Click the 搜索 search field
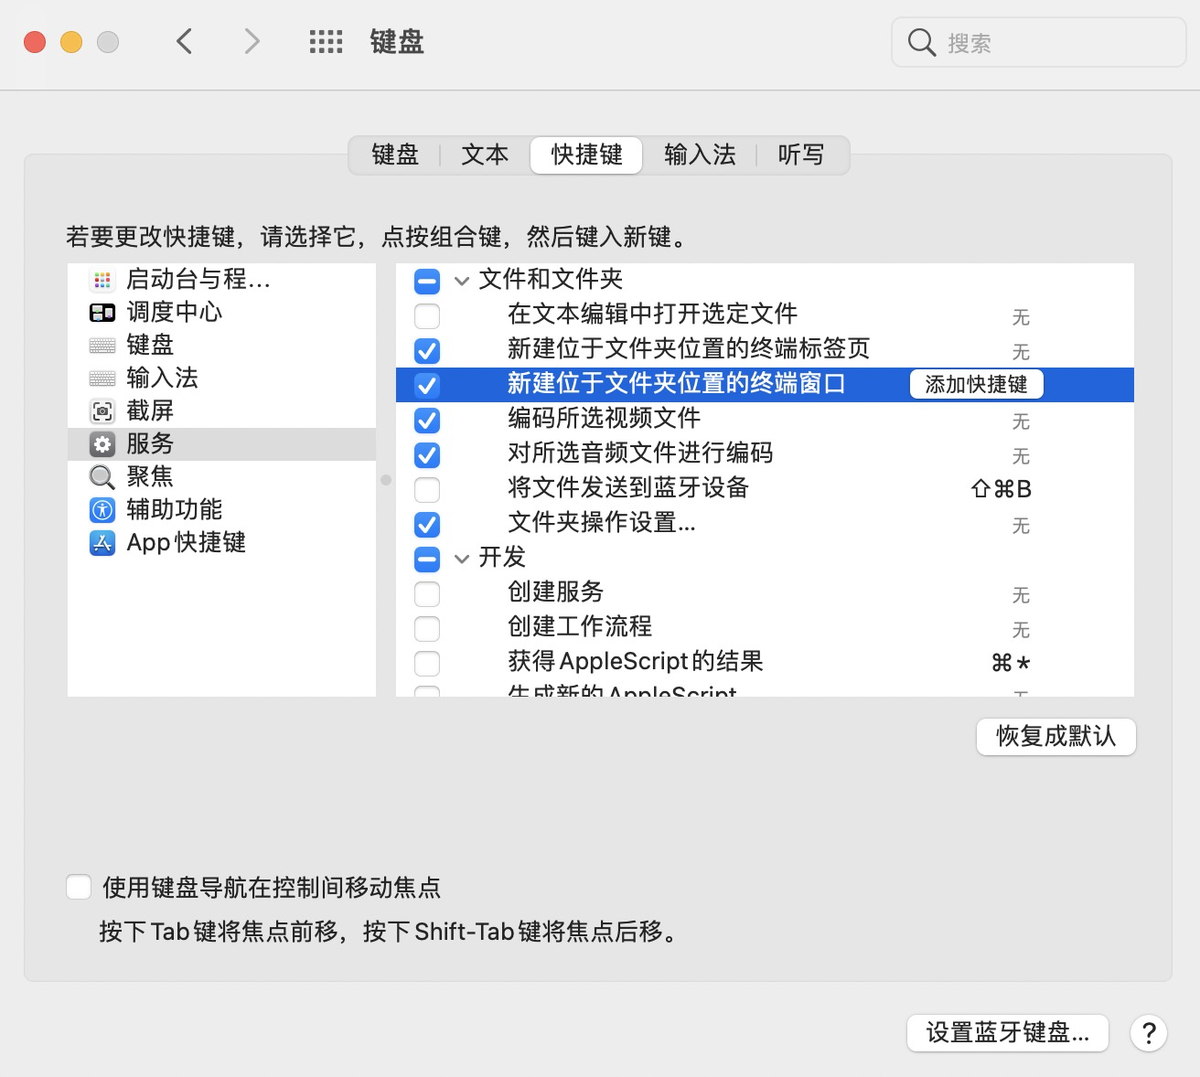The image size is (1200, 1077). point(1050,43)
